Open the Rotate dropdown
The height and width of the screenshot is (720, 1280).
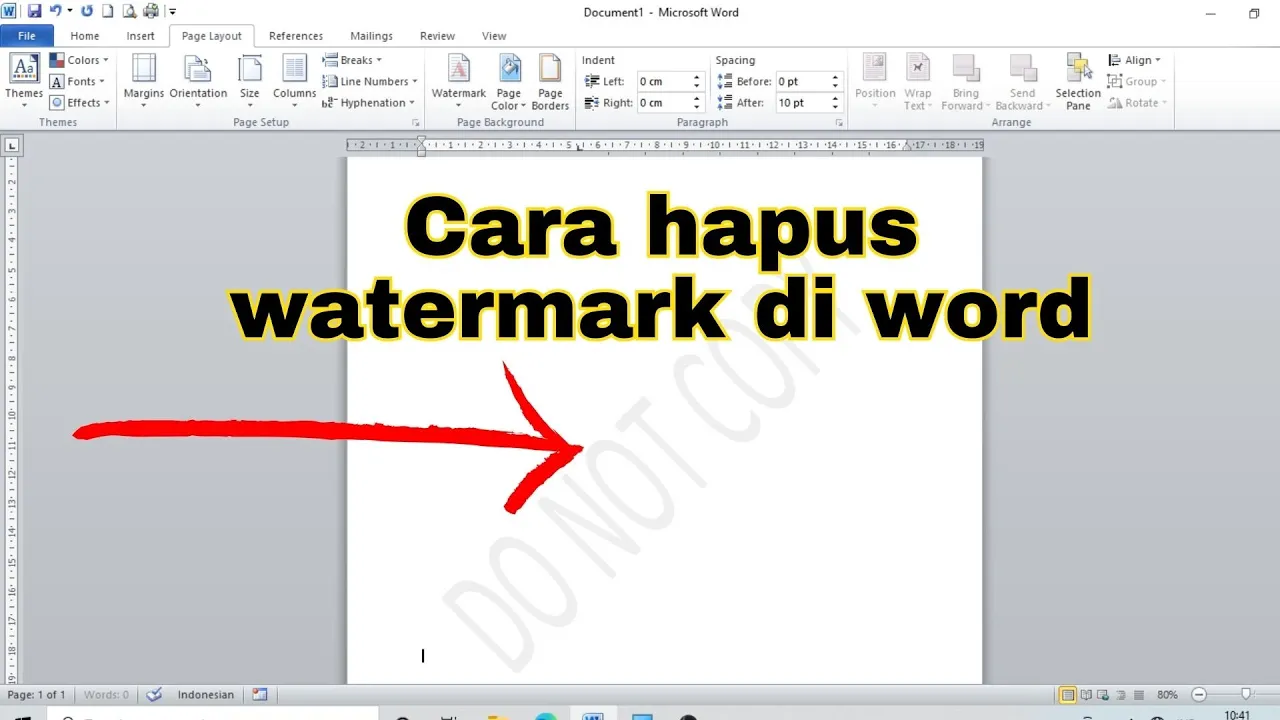1138,102
